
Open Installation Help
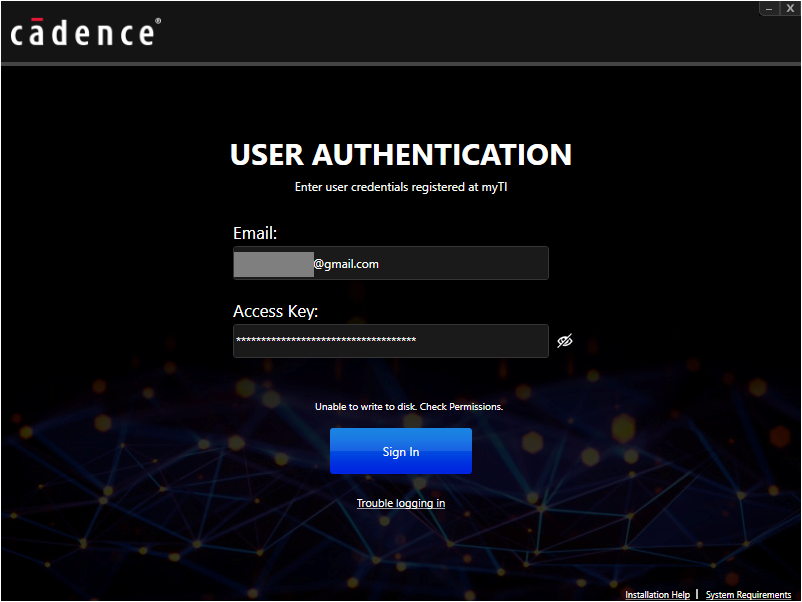coord(657,594)
